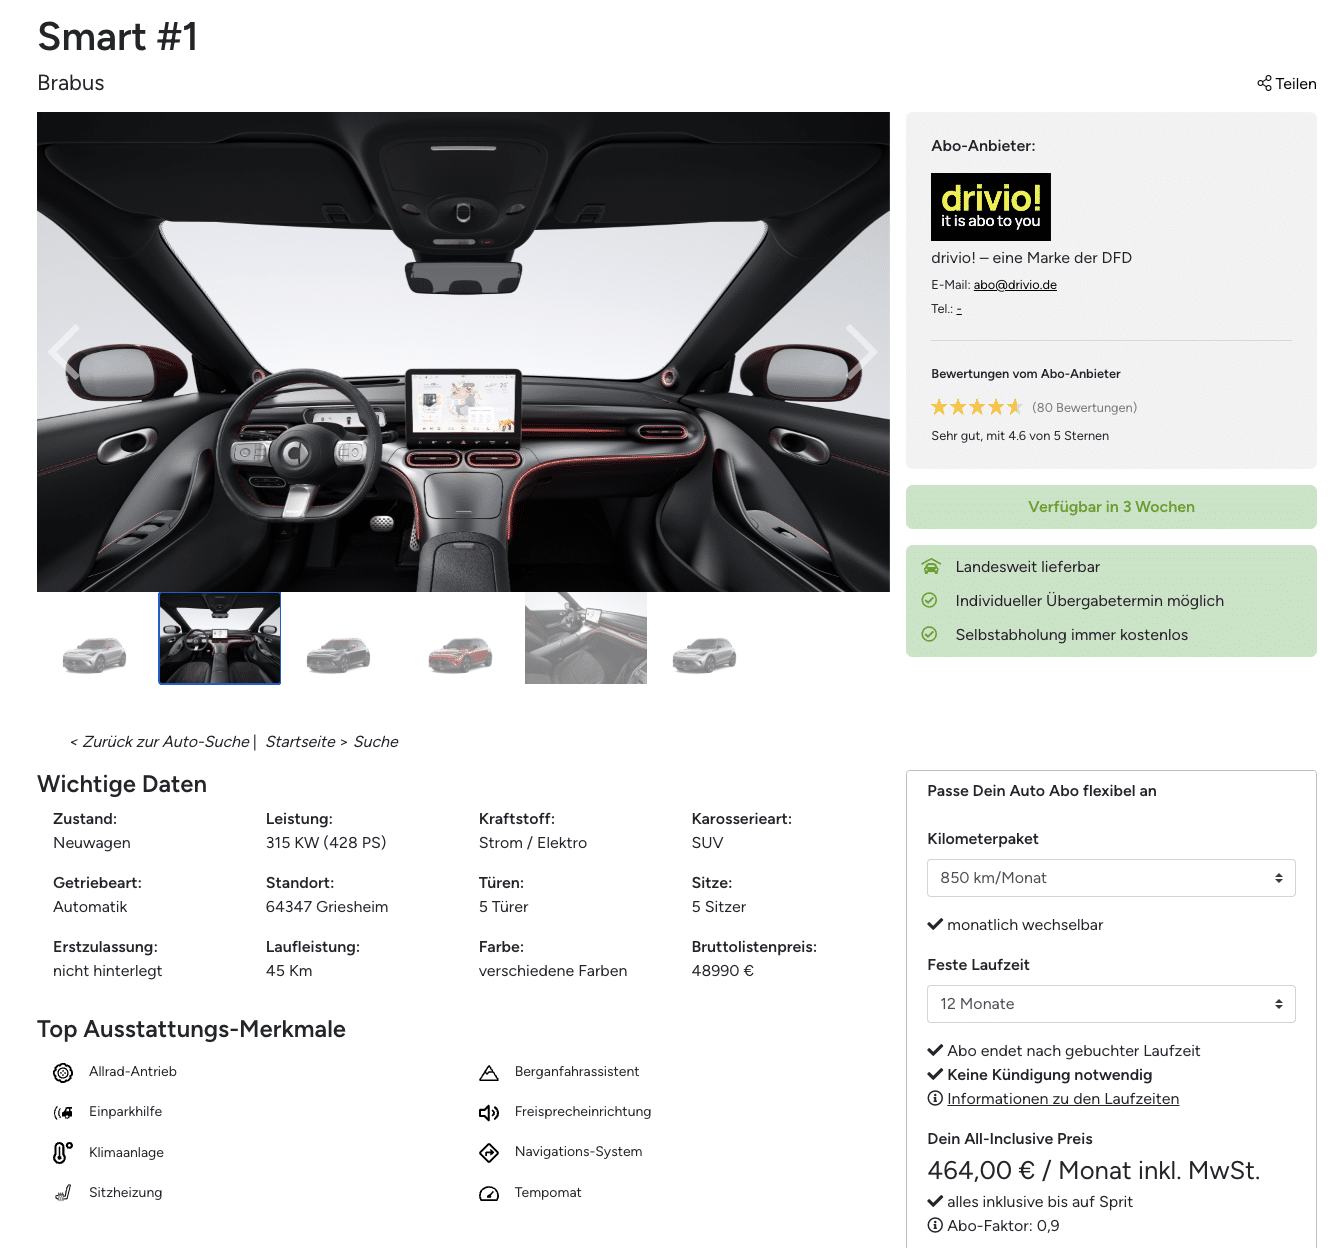Click the Verfügbar in 3 Wochen banner
The width and height of the screenshot is (1338, 1248).
click(x=1111, y=507)
